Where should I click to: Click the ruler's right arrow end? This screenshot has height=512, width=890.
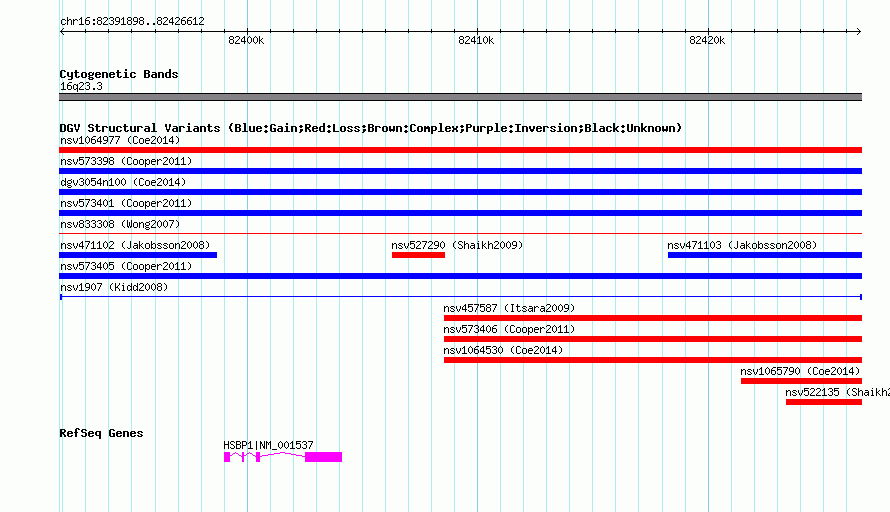click(x=859, y=32)
